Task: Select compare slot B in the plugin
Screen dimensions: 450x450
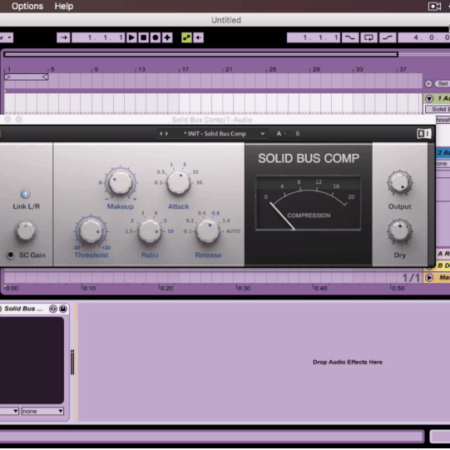Action: pos(298,134)
